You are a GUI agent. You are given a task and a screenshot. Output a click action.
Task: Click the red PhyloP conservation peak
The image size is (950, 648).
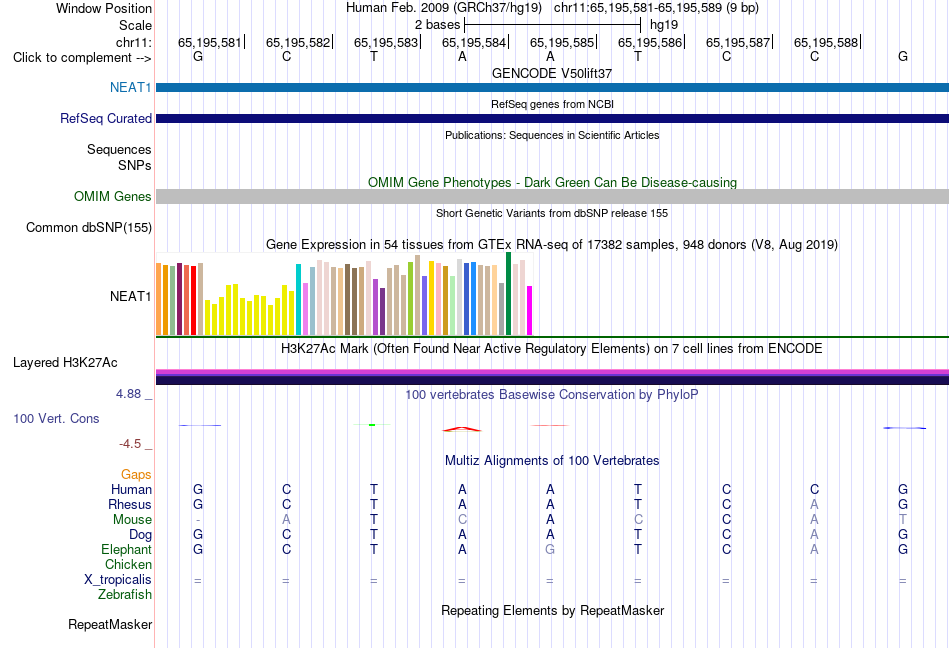point(462,429)
